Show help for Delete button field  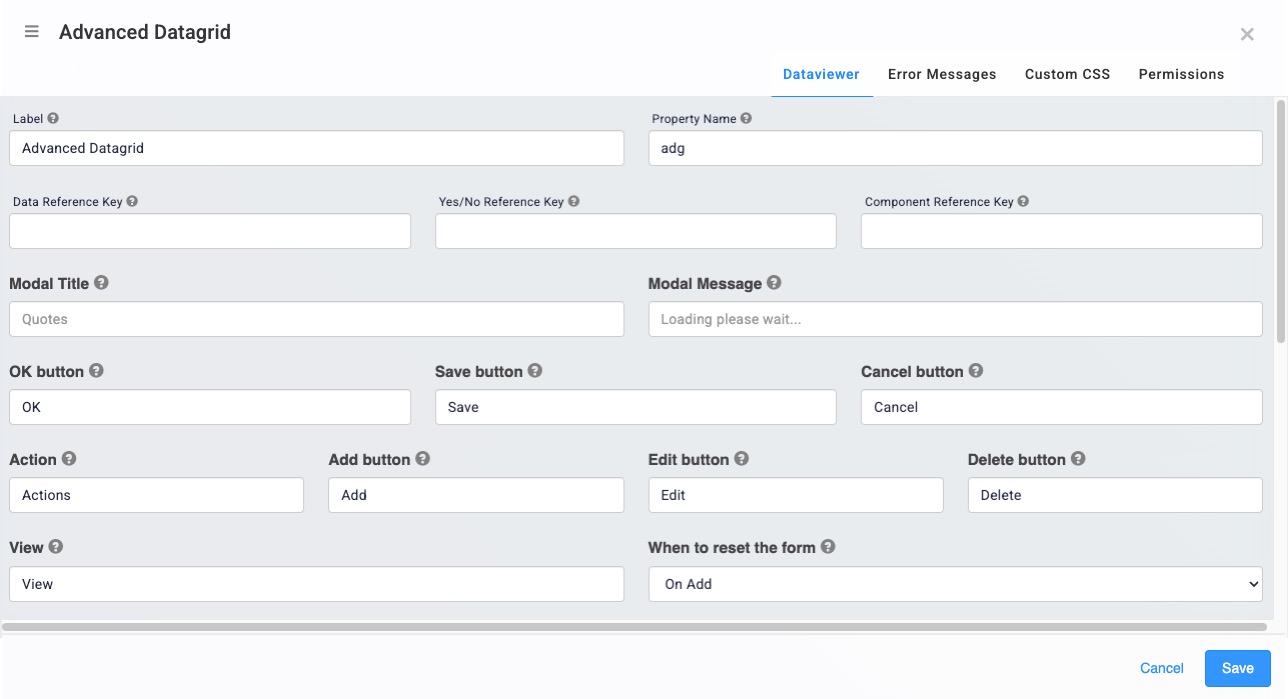point(1078,459)
